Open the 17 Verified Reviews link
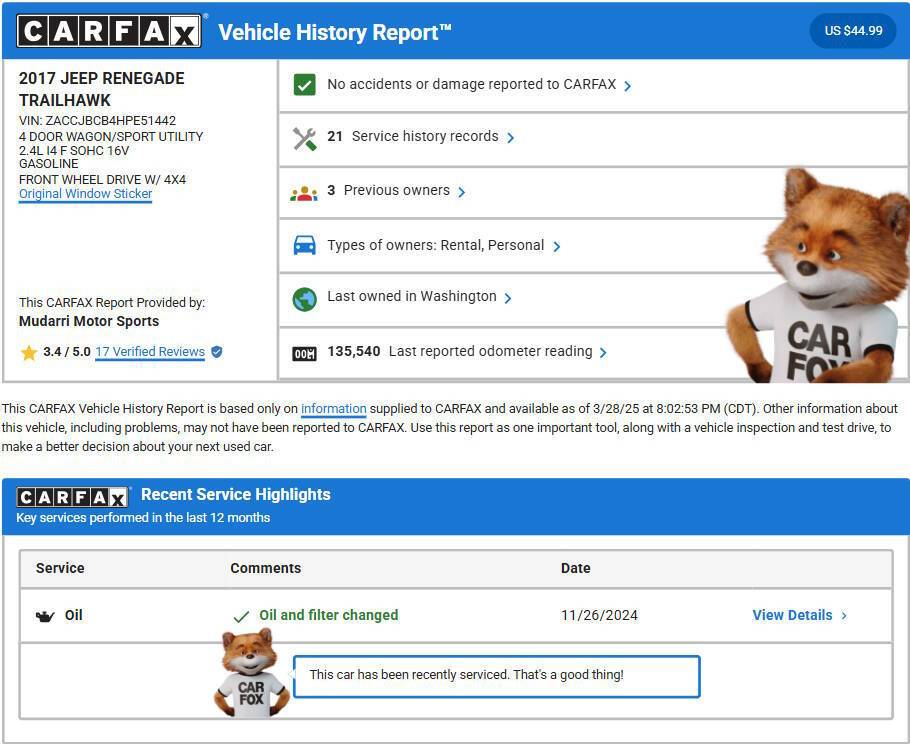The height and width of the screenshot is (744, 910). (x=150, y=352)
